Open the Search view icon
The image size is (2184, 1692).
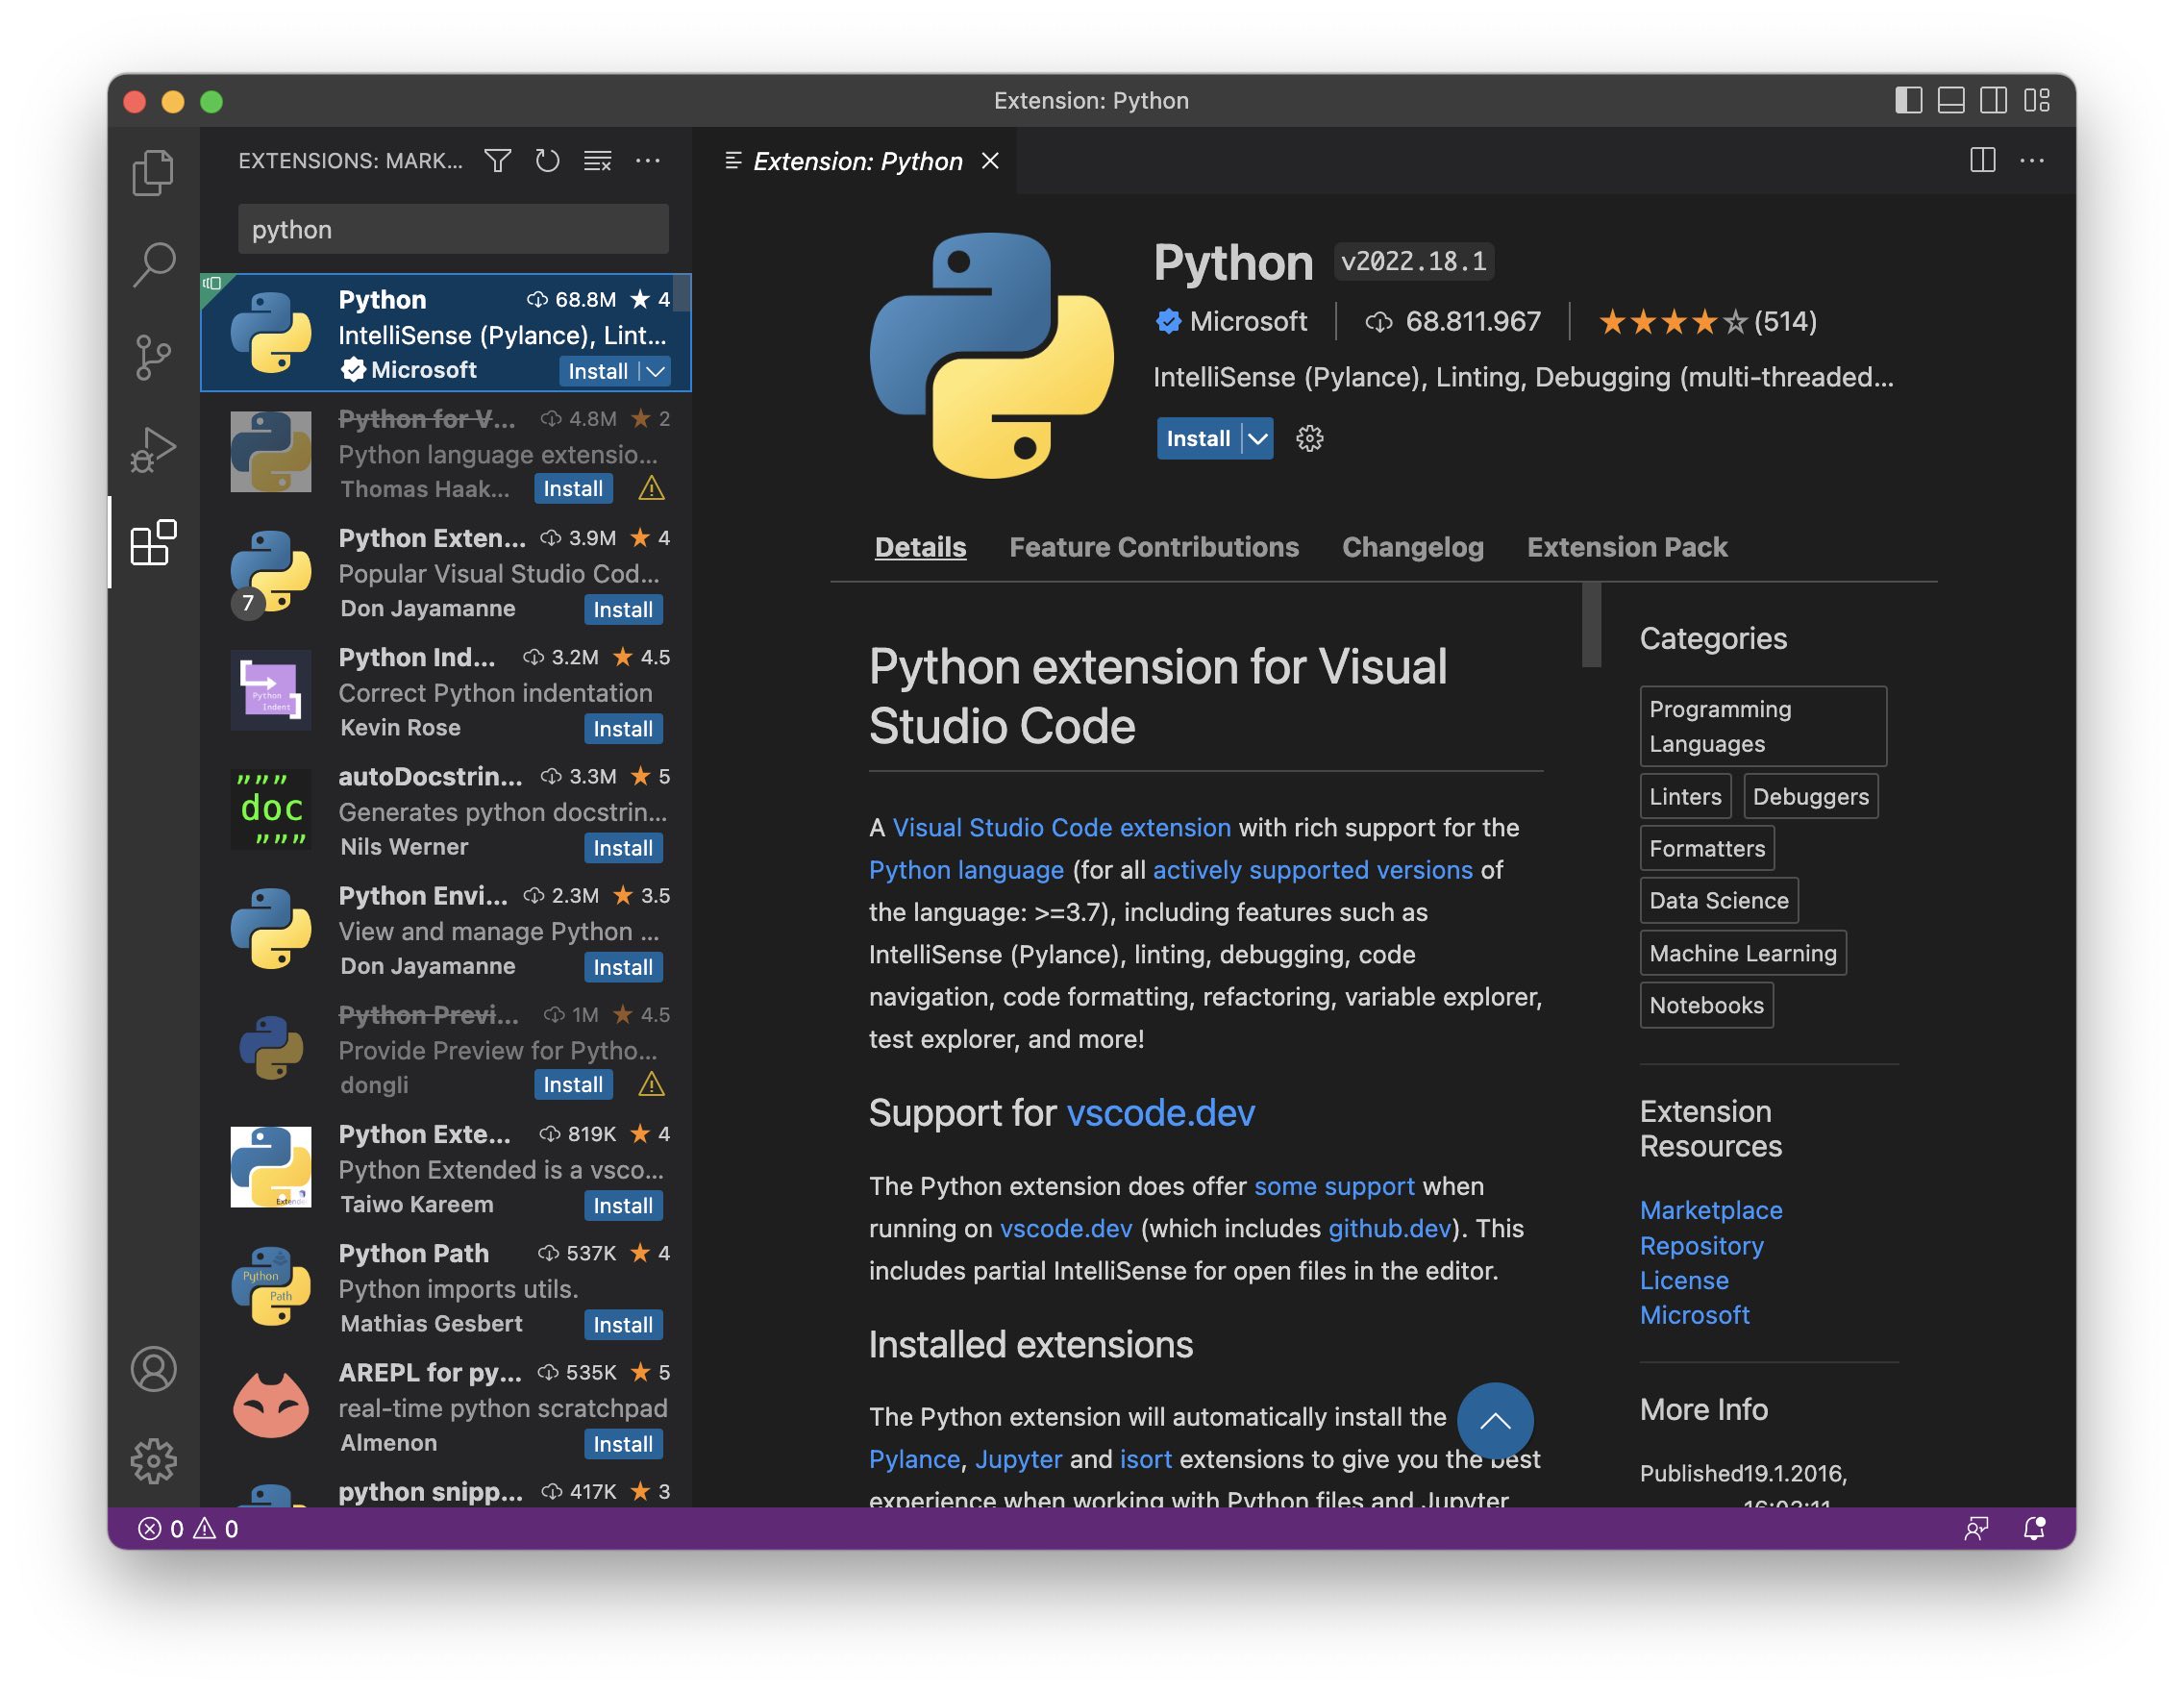click(155, 262)
